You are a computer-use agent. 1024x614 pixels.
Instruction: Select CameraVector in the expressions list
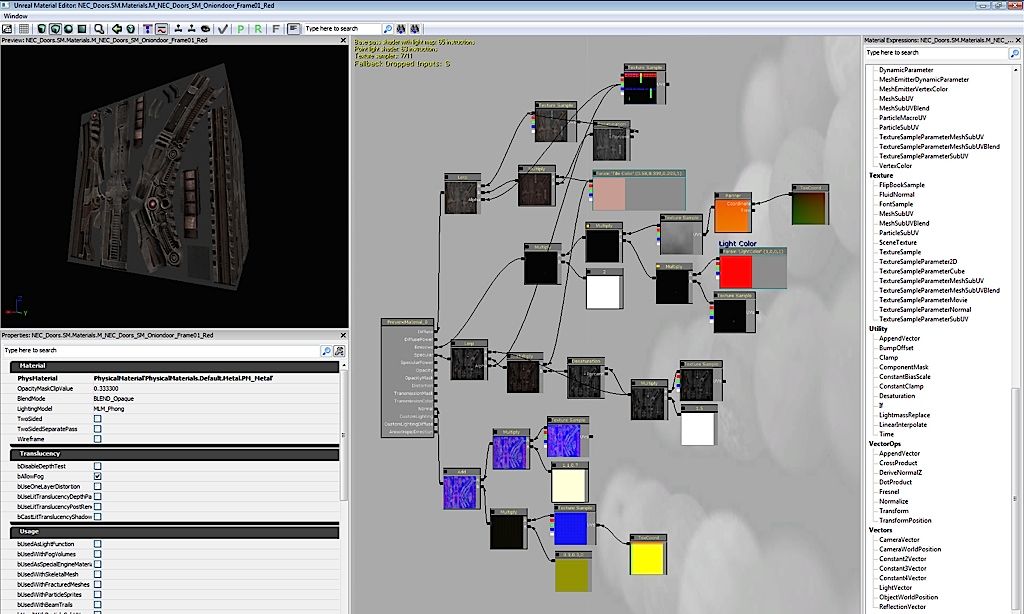[x=899, y=540]
